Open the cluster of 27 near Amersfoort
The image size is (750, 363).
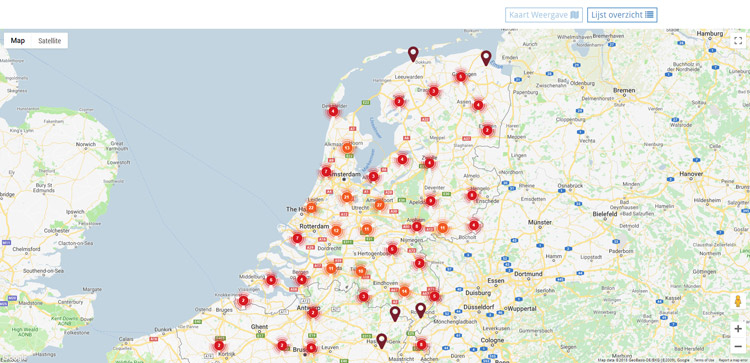click(379, 205)
